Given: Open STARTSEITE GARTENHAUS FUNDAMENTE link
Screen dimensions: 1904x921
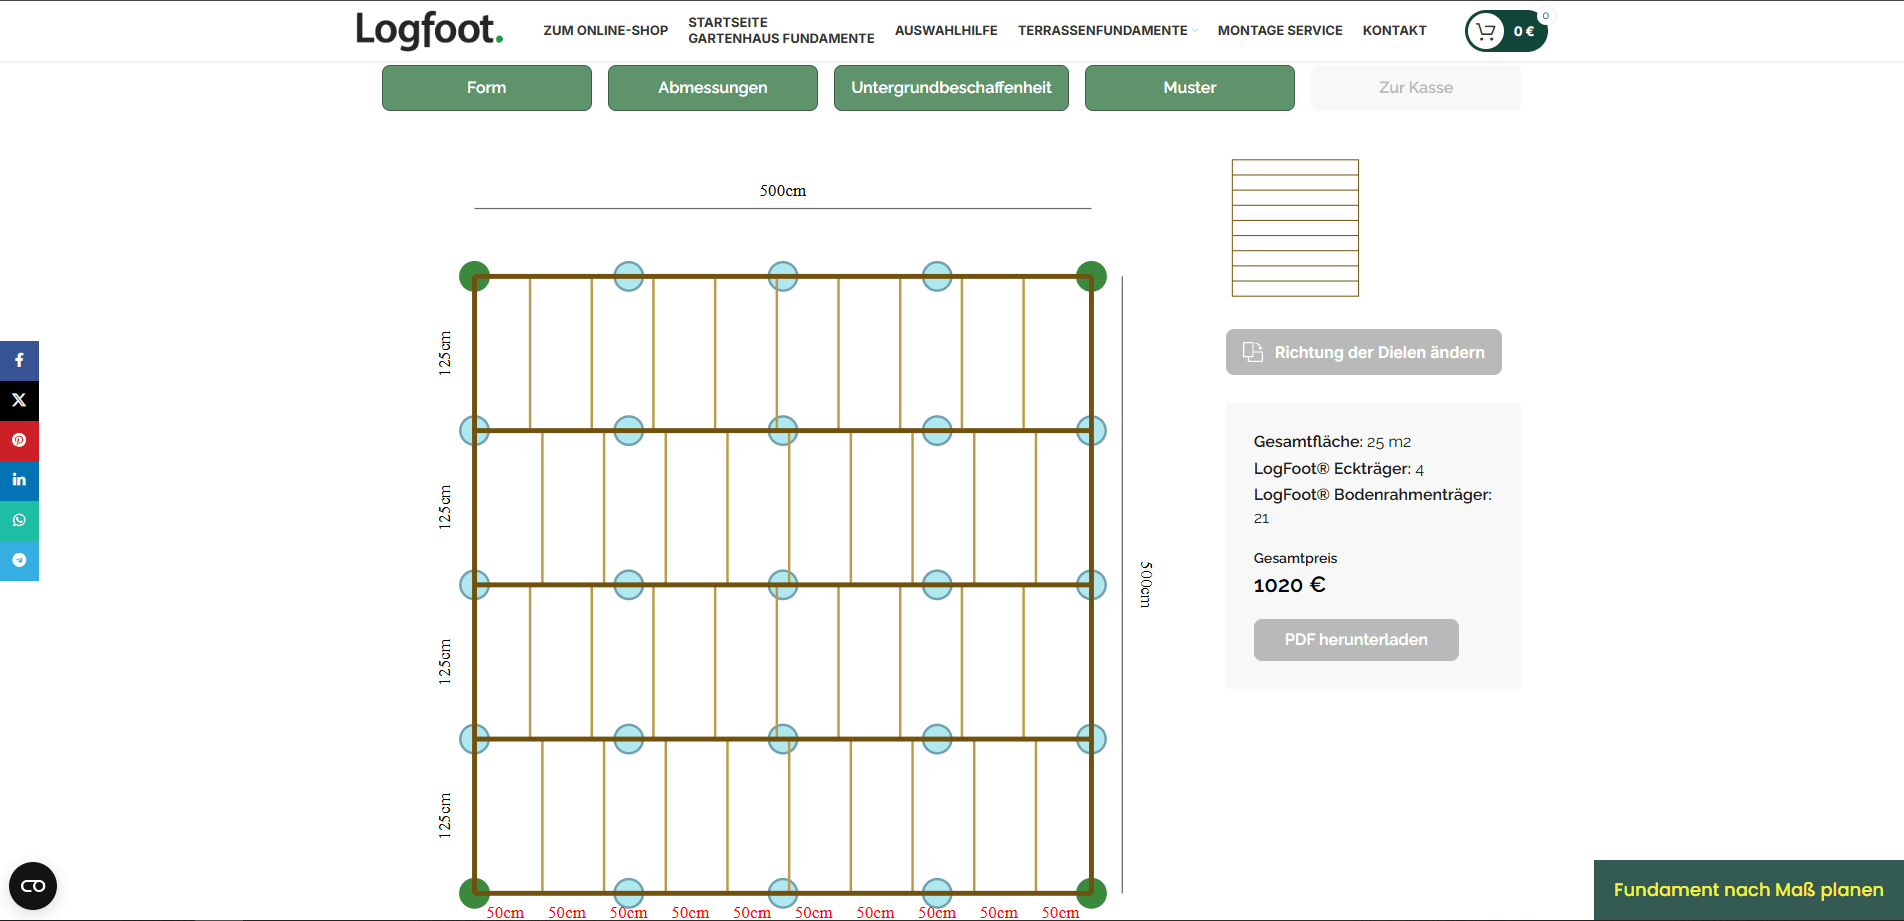Looking at the screenshot, I should [x=781, y=30].
